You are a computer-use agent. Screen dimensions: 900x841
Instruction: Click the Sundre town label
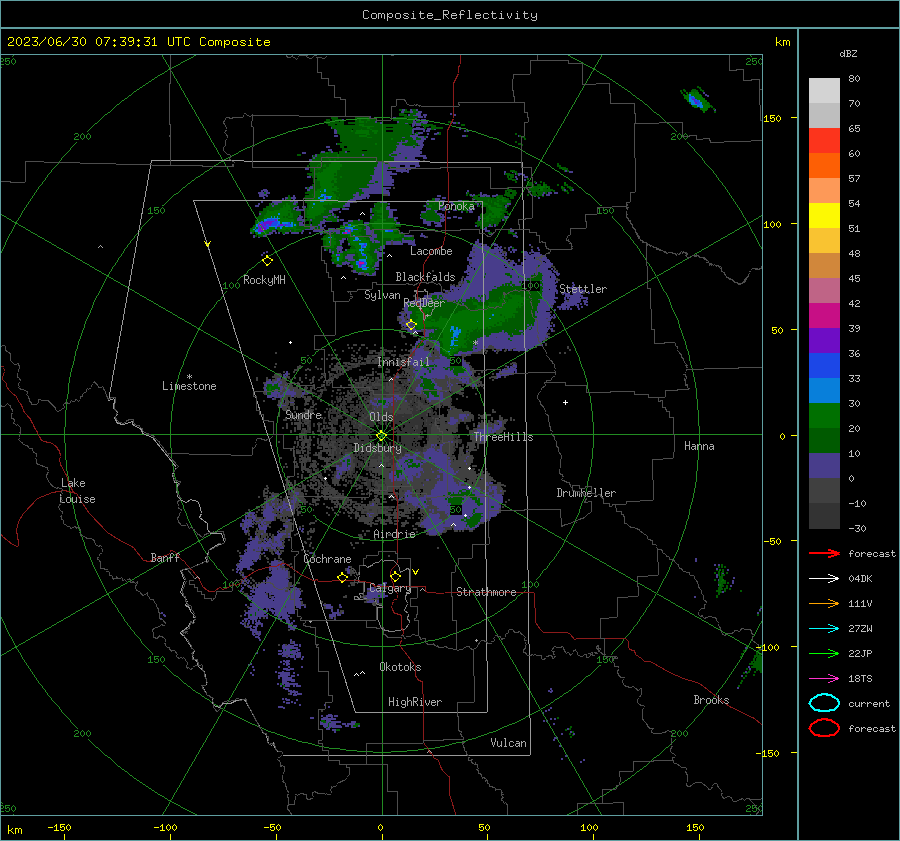pos(303,415)
